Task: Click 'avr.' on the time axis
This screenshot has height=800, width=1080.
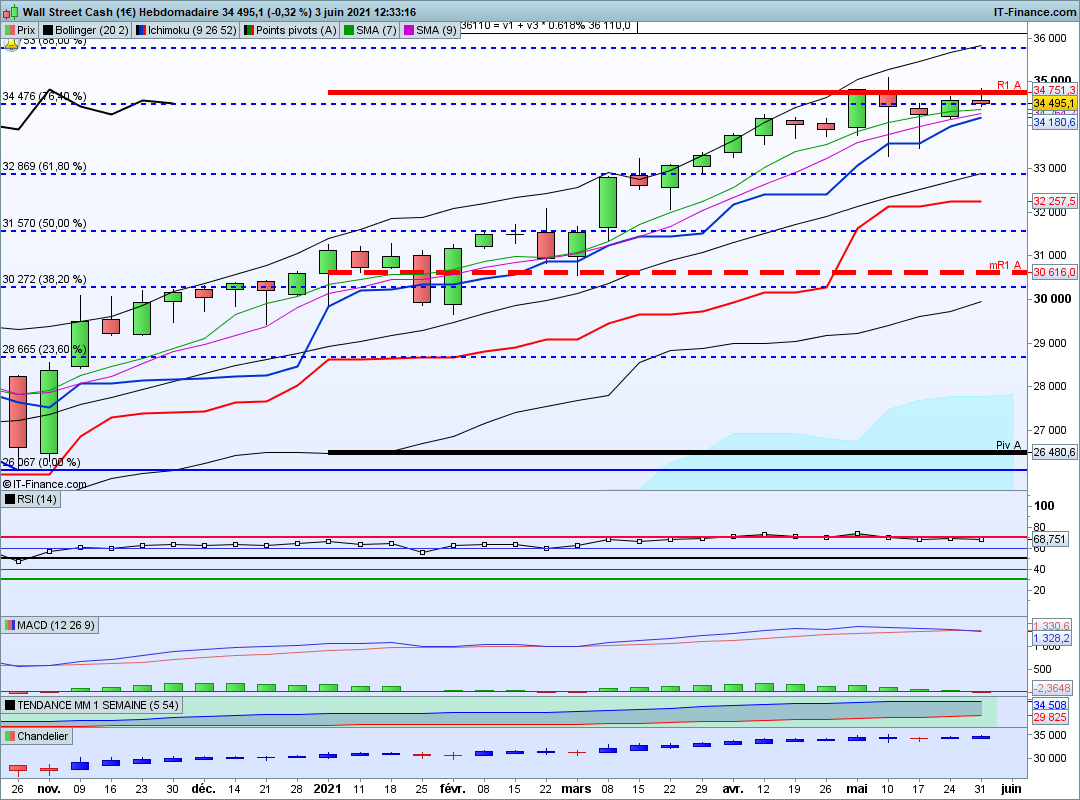Action: pos(732,789)
